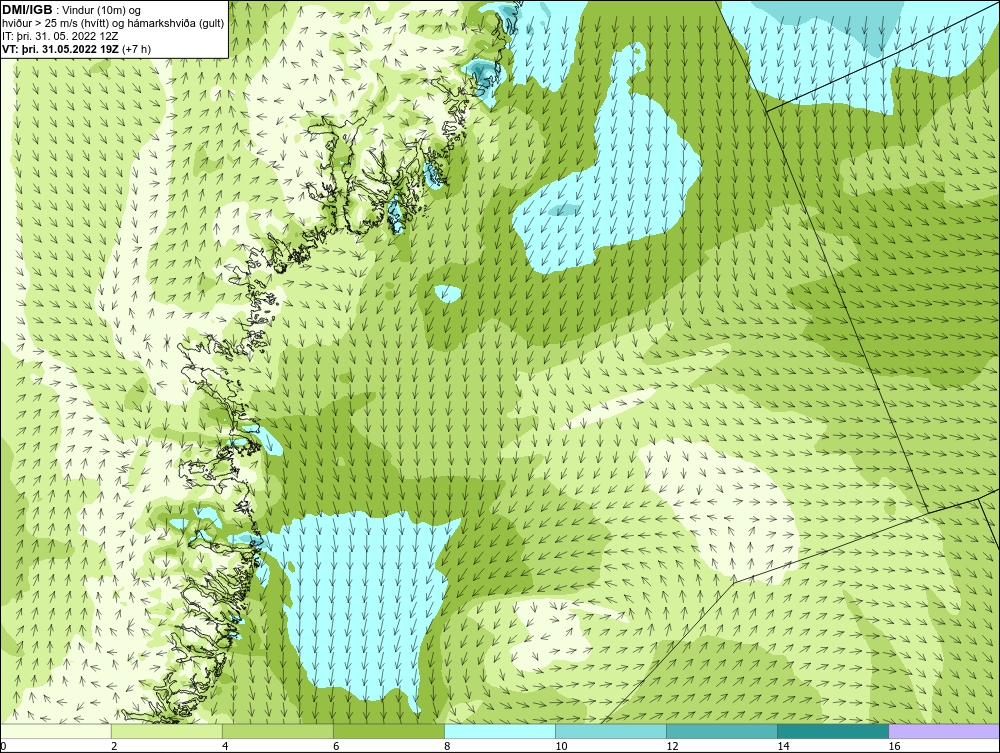Click the legend value label '16'
This screenshot has height=753, width=1000.
[894, 746]
